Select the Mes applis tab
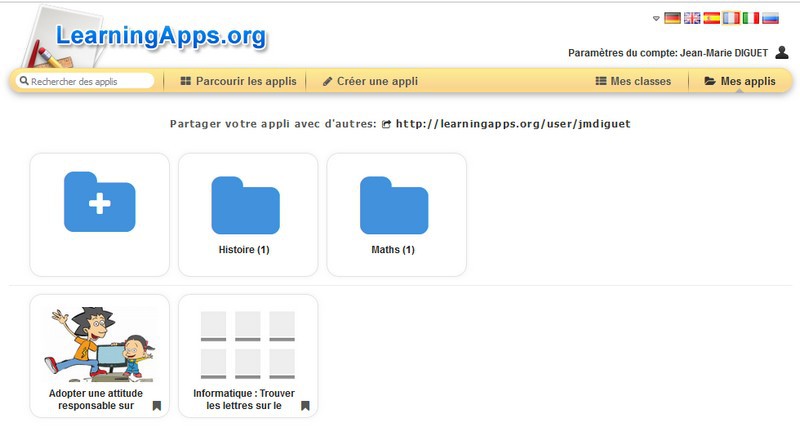The width and height of the screenshot is (800, 432). tap(740, 81)
